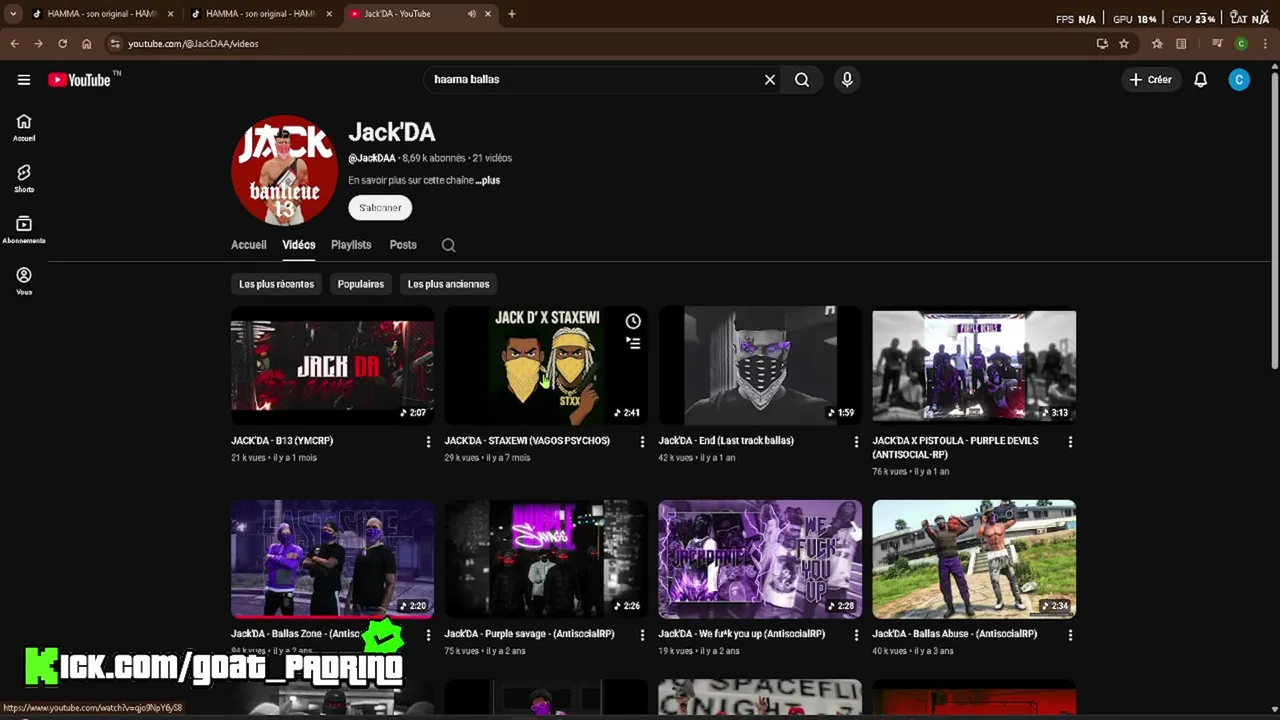Open a new browser tab
Image resolution: width=1280 pixels, height=720 pixels.
pyautogui.click(x=512, y=14)
